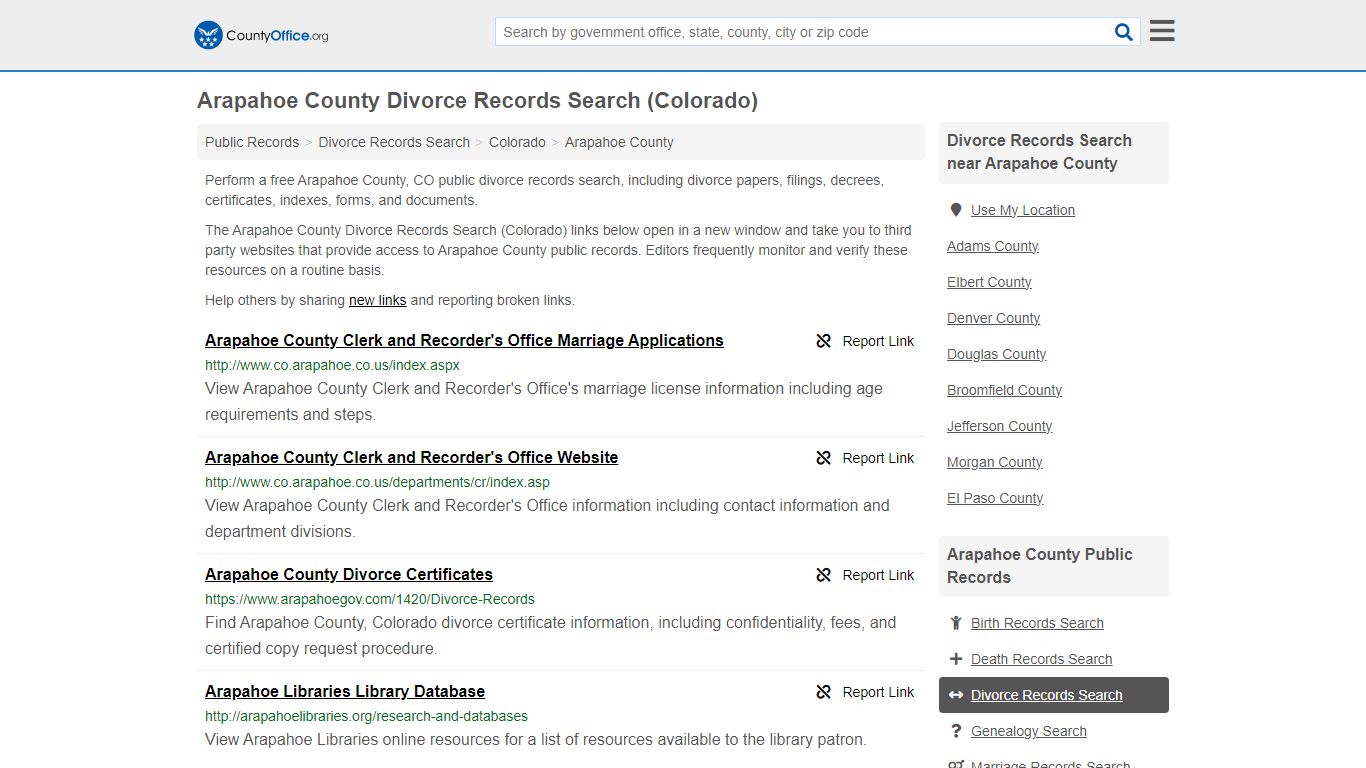Open Birth Records Search
This screenshot has height=768, width=1366.
[1037, 623]
